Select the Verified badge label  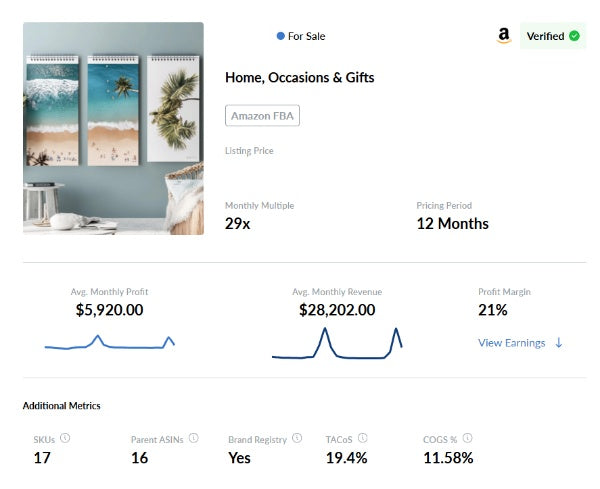pyautogui.click(x=544, y=36)
